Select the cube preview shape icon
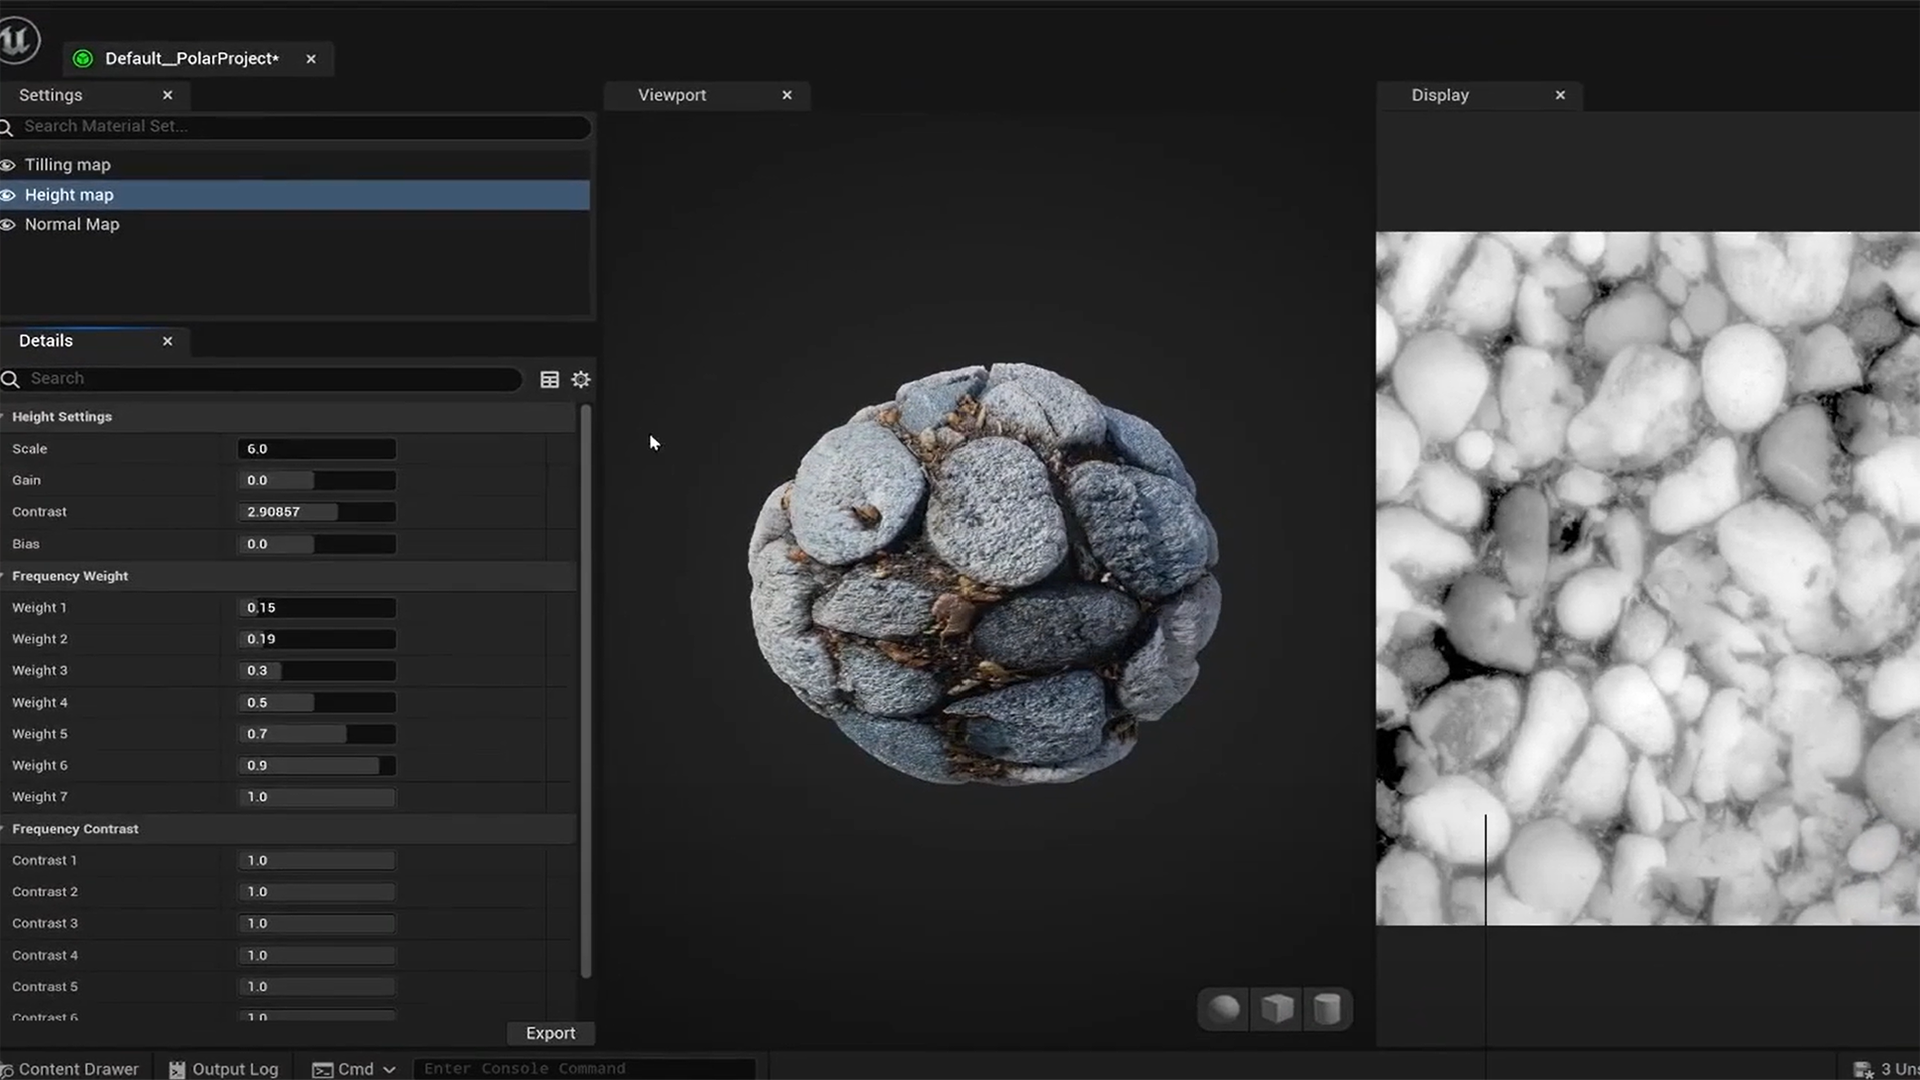Screen dimensions: 1920x1080 pyautogui.click(x=1276, y=1009)
